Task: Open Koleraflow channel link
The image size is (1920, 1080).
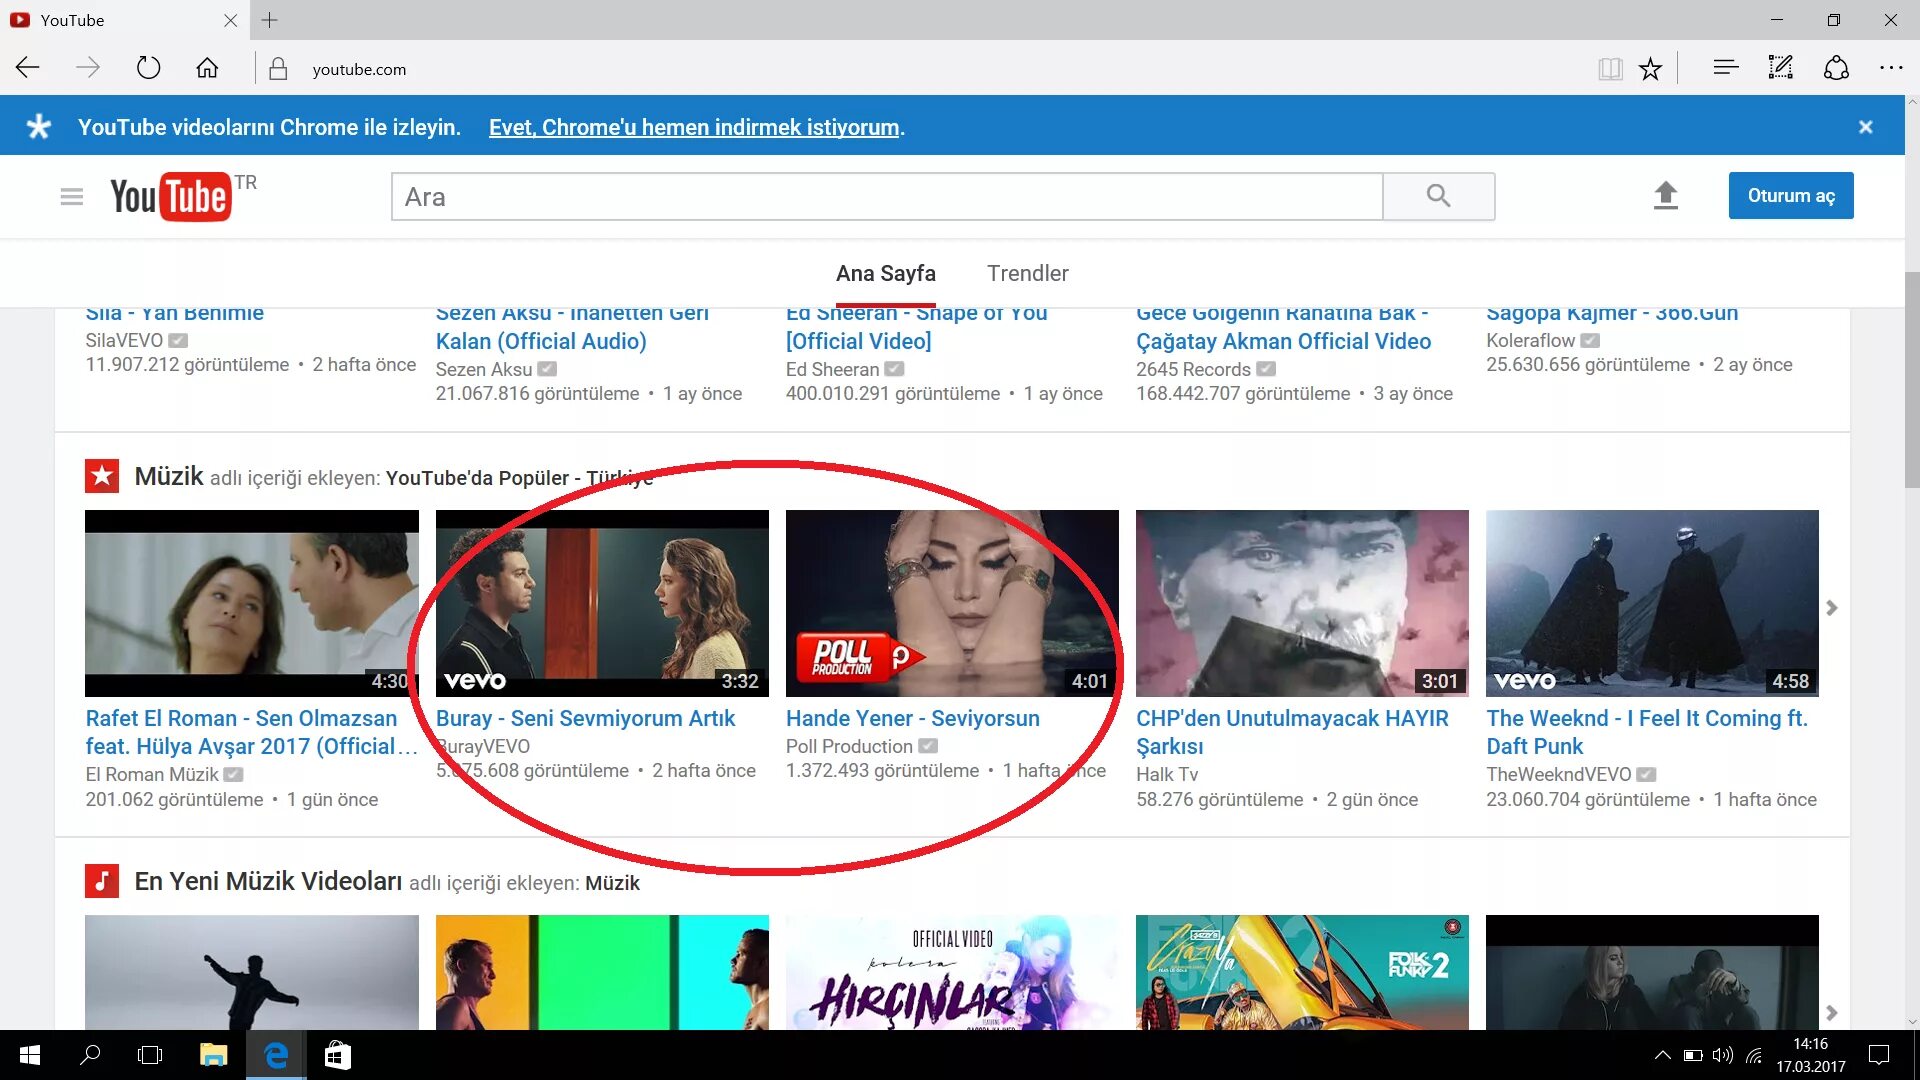Action: [x=1530, y=340]
